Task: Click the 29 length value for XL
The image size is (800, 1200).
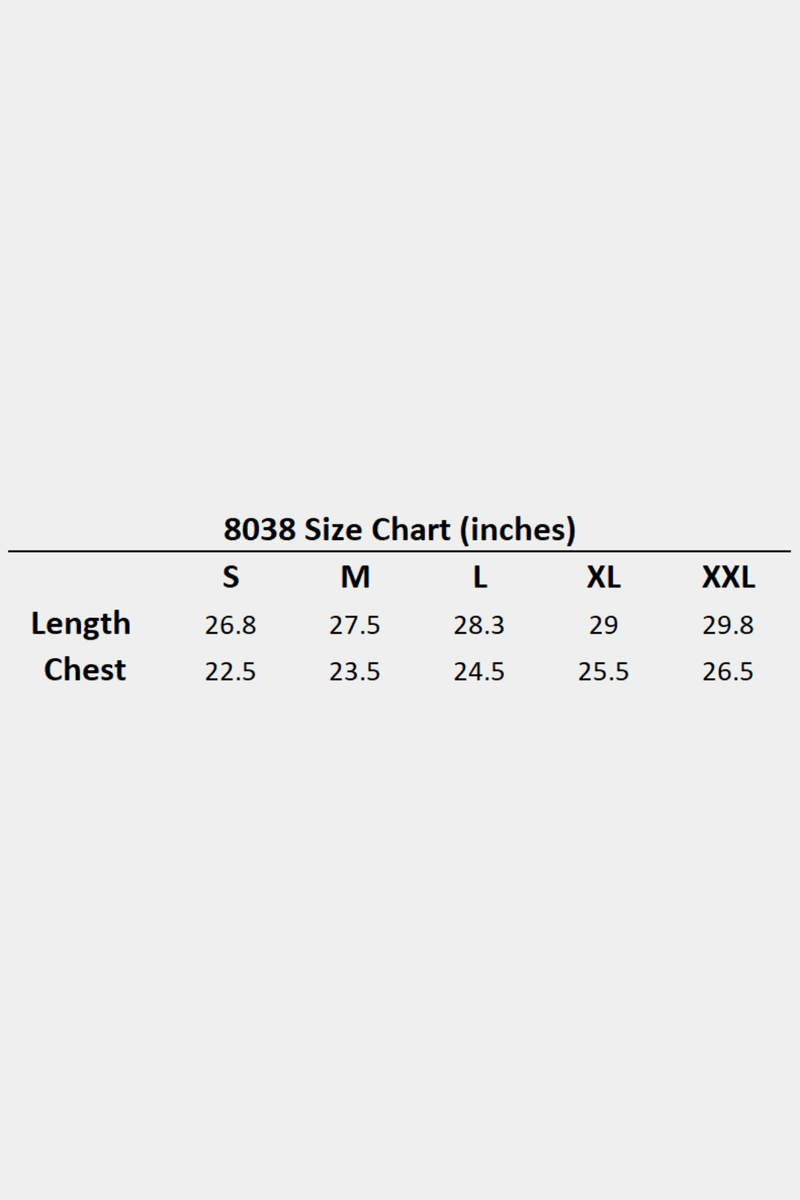Action: pos(603,626)
